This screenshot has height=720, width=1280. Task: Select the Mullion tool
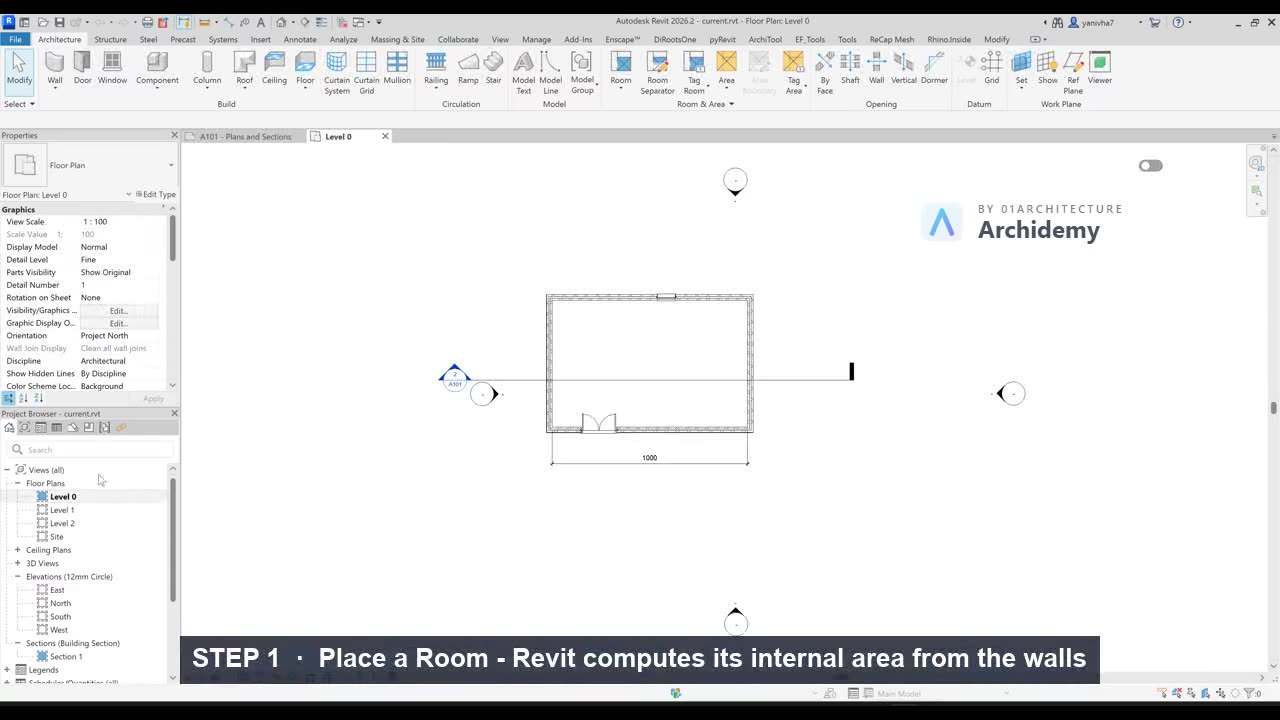pos(397,68)
